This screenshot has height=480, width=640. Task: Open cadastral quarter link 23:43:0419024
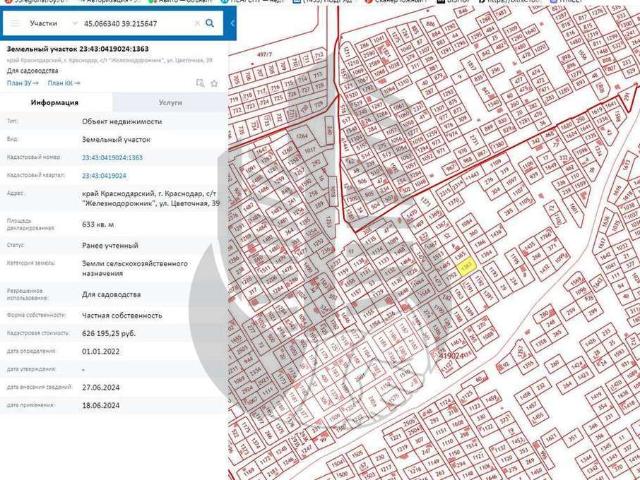click(x=104, y=176)
